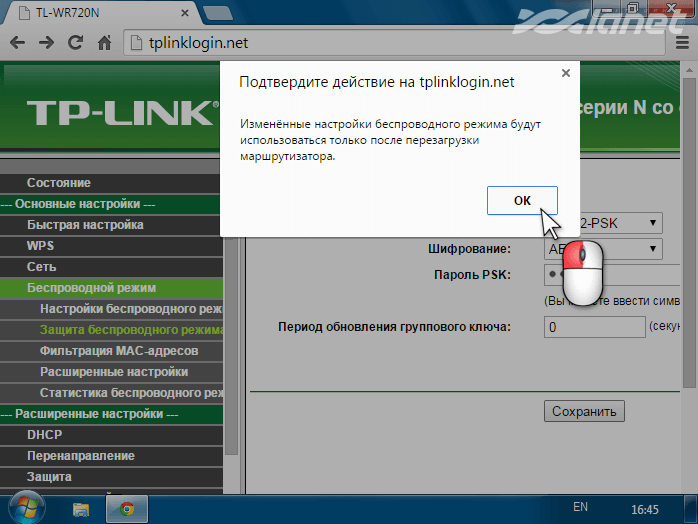The width and height of the screenshot is (698, 524).
Task: Select Беспроводной режим menu section
Action: [110, 288]
